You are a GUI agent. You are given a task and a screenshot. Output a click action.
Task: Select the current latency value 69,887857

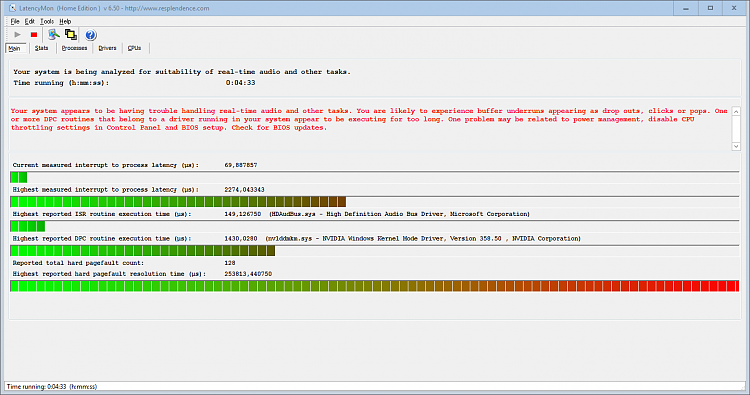click(x=241, y=165)
